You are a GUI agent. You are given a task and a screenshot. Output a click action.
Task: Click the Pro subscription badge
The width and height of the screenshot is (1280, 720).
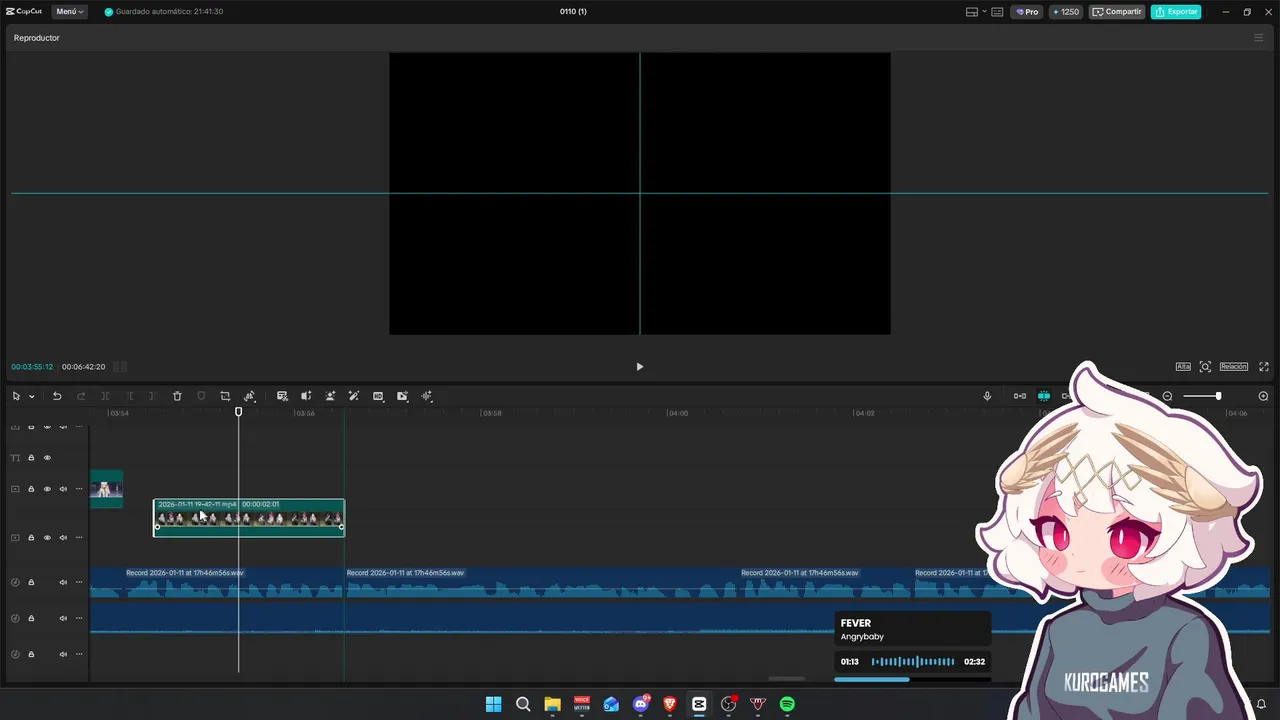pyautogui.click(x=1027, y=12)
